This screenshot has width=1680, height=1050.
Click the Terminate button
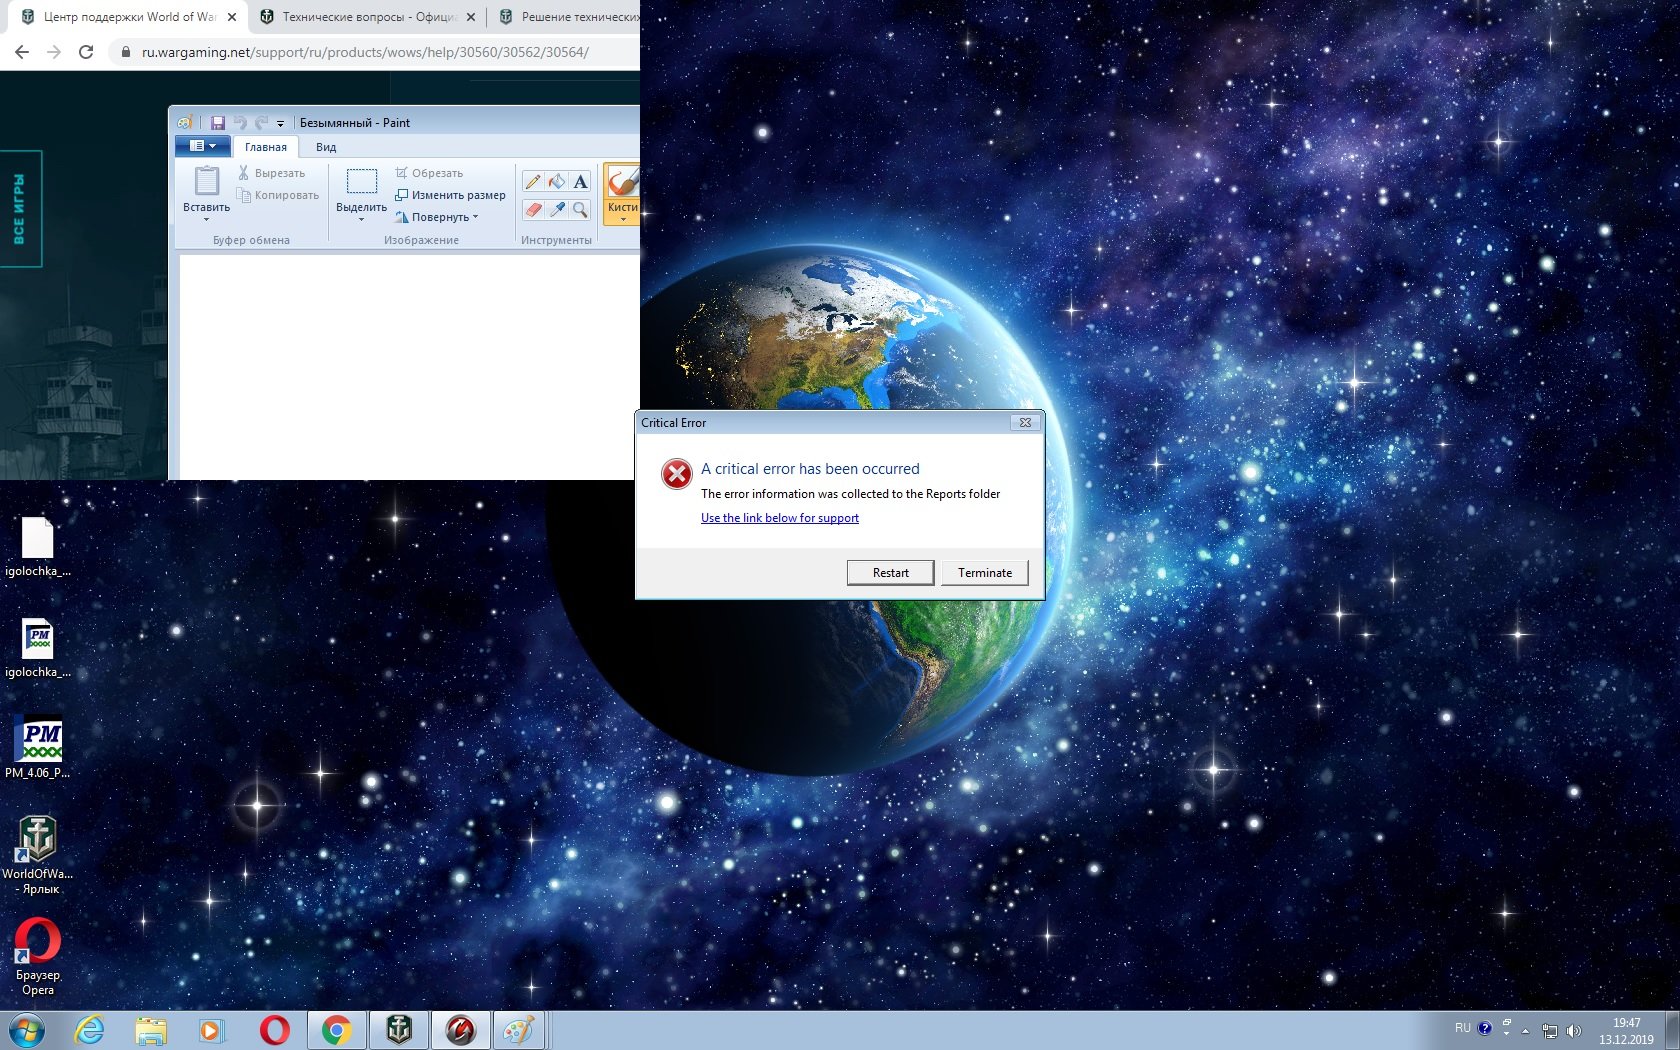[985, 573]
